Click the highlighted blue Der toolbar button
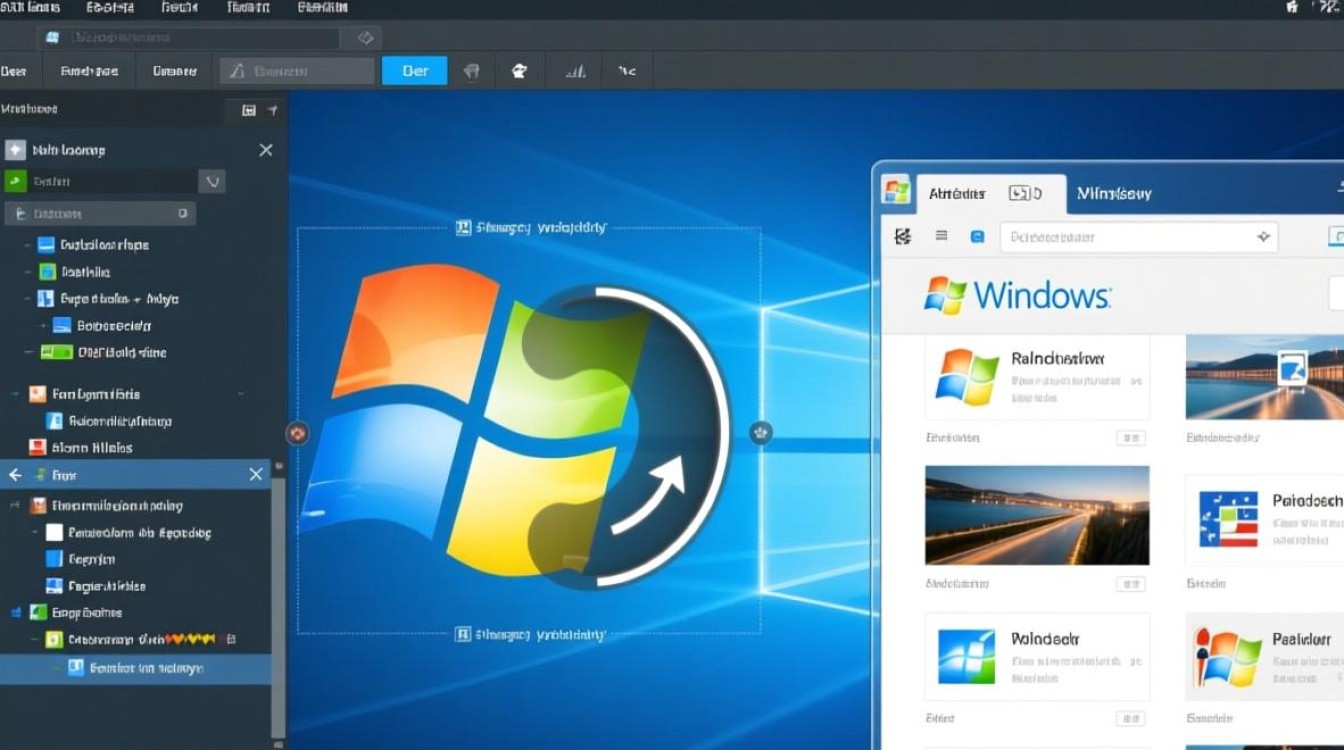The image size is (1344, 750). pos(414,71)
